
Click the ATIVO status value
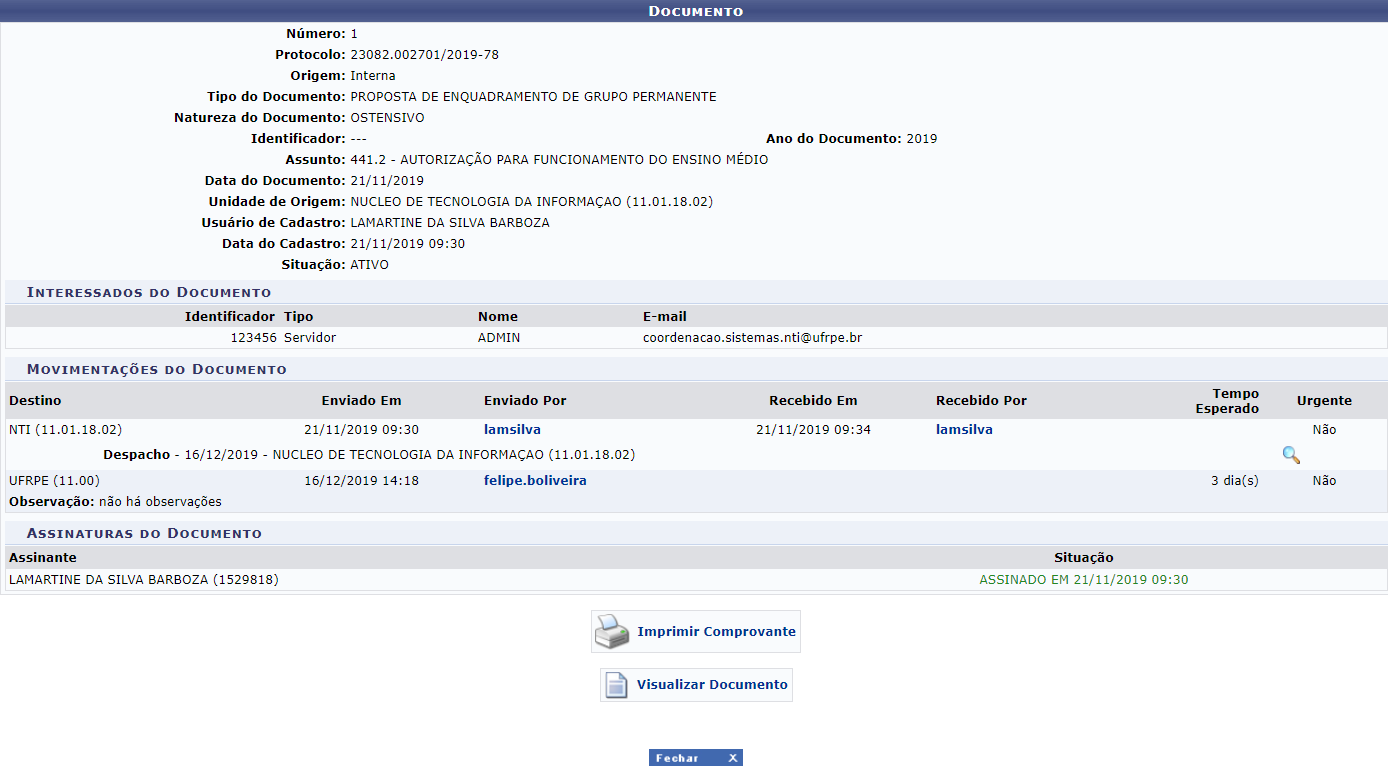(370, 265)
